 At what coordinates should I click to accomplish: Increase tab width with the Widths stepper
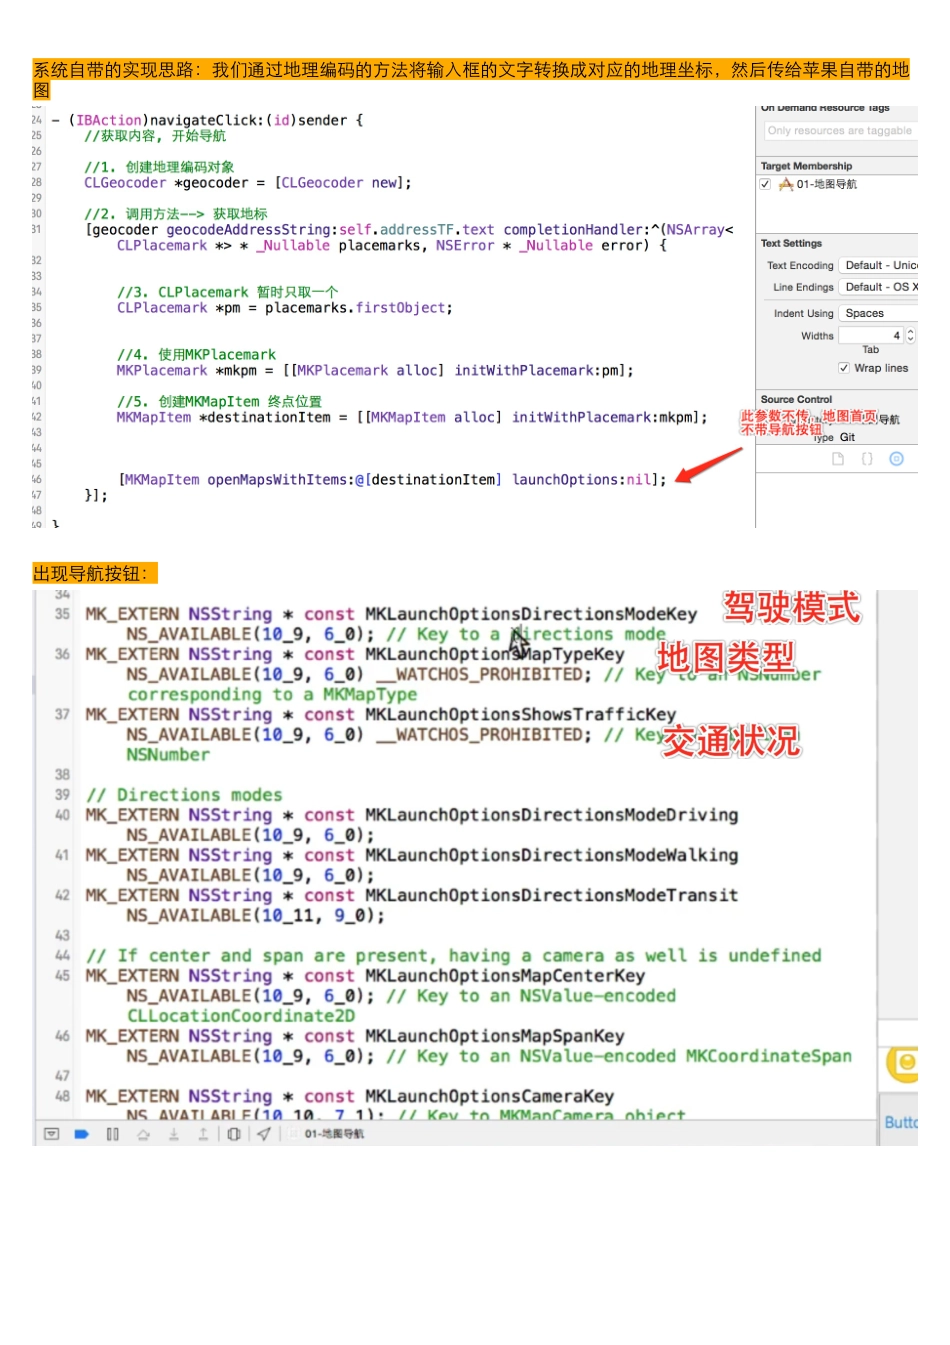pos(910,332)
